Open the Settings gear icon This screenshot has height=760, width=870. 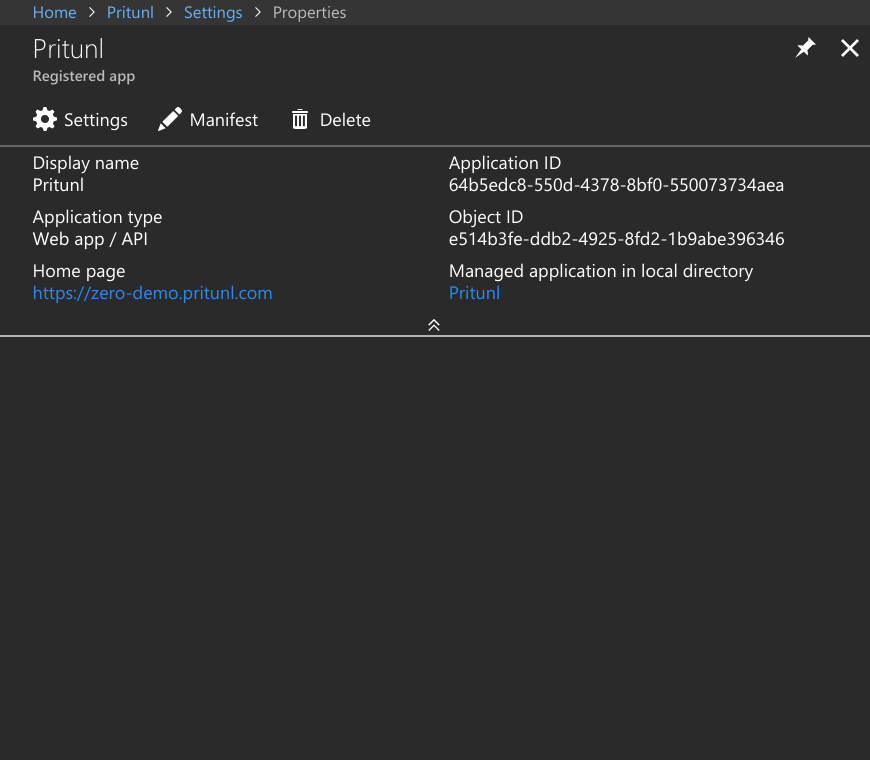point(44,119)
